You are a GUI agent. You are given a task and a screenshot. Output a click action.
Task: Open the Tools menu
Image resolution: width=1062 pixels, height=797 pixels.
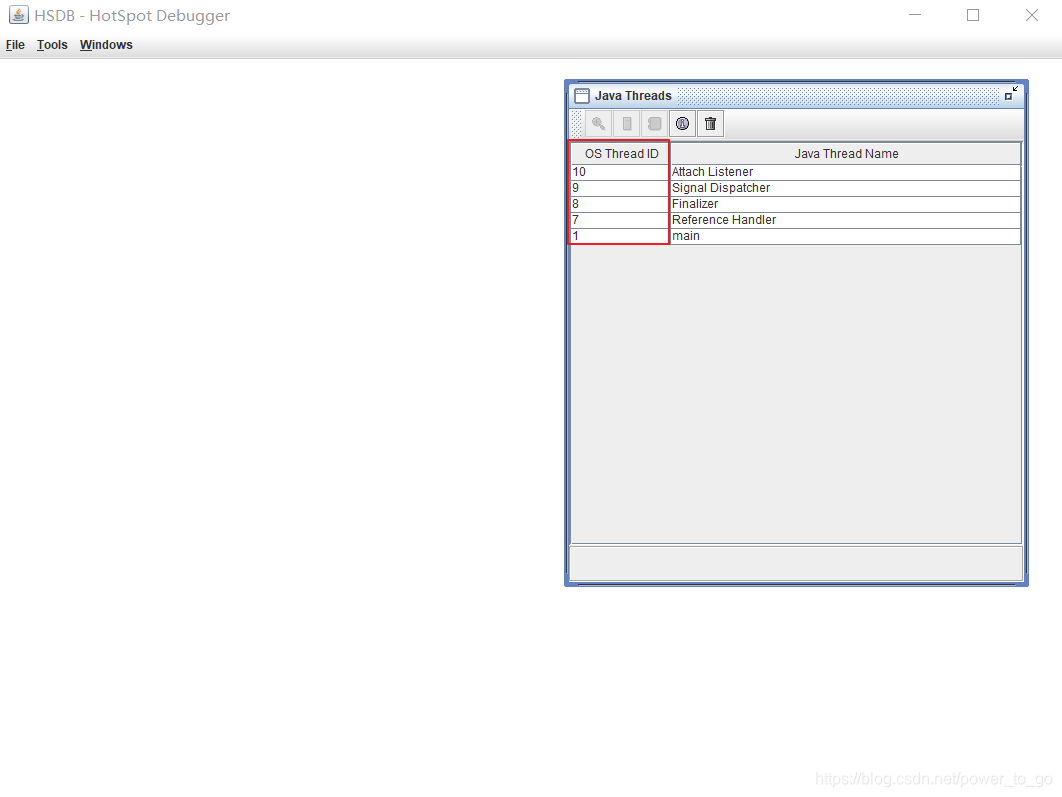coord(52,45)
